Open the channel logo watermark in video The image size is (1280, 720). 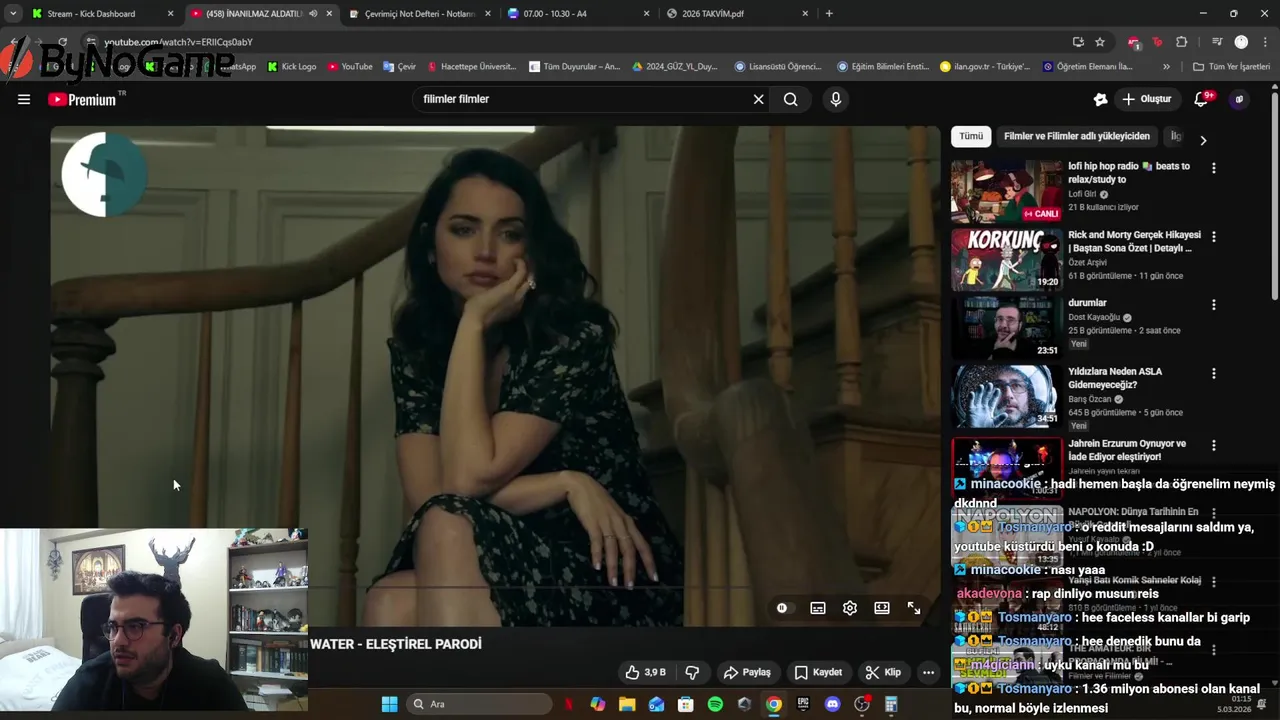click(104, 174)
